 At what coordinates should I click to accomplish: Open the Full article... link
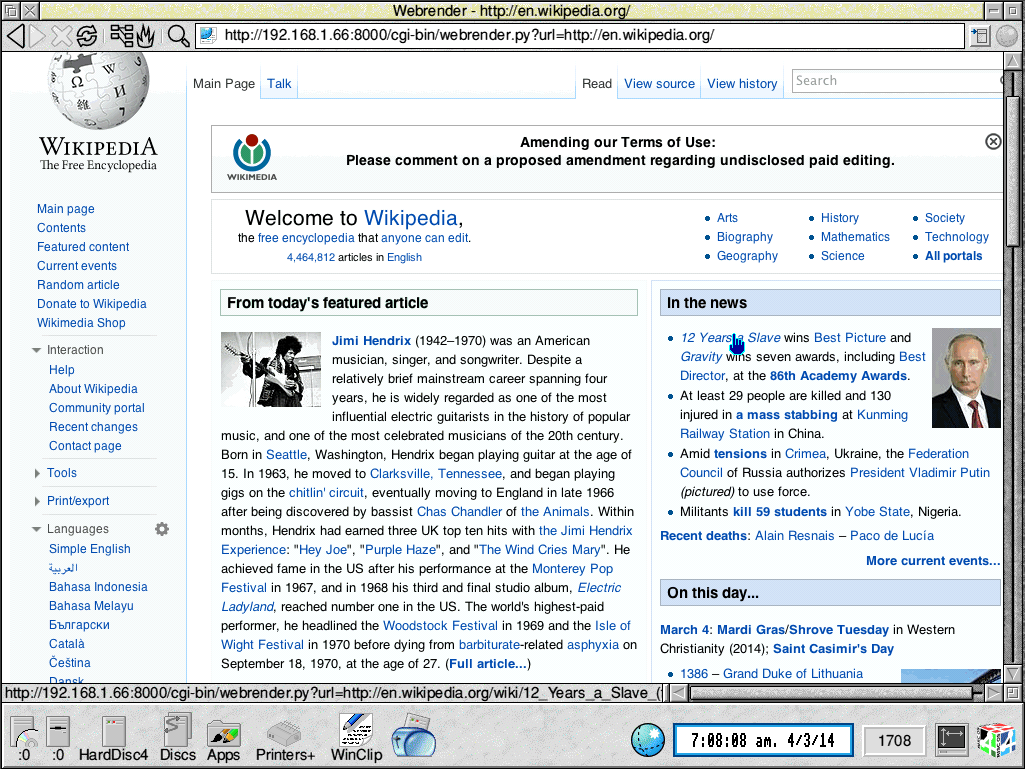pyautogui.click(x=488, y=664)
